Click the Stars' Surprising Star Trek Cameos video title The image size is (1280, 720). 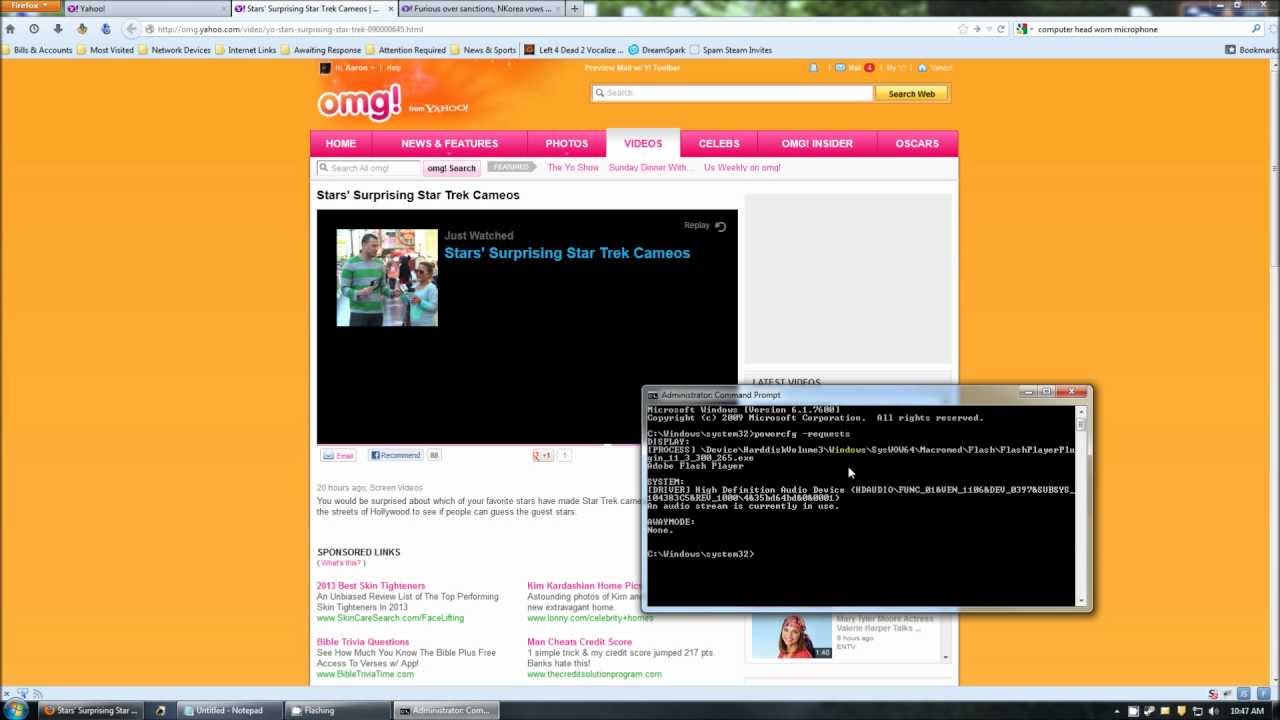coord(567,253)
